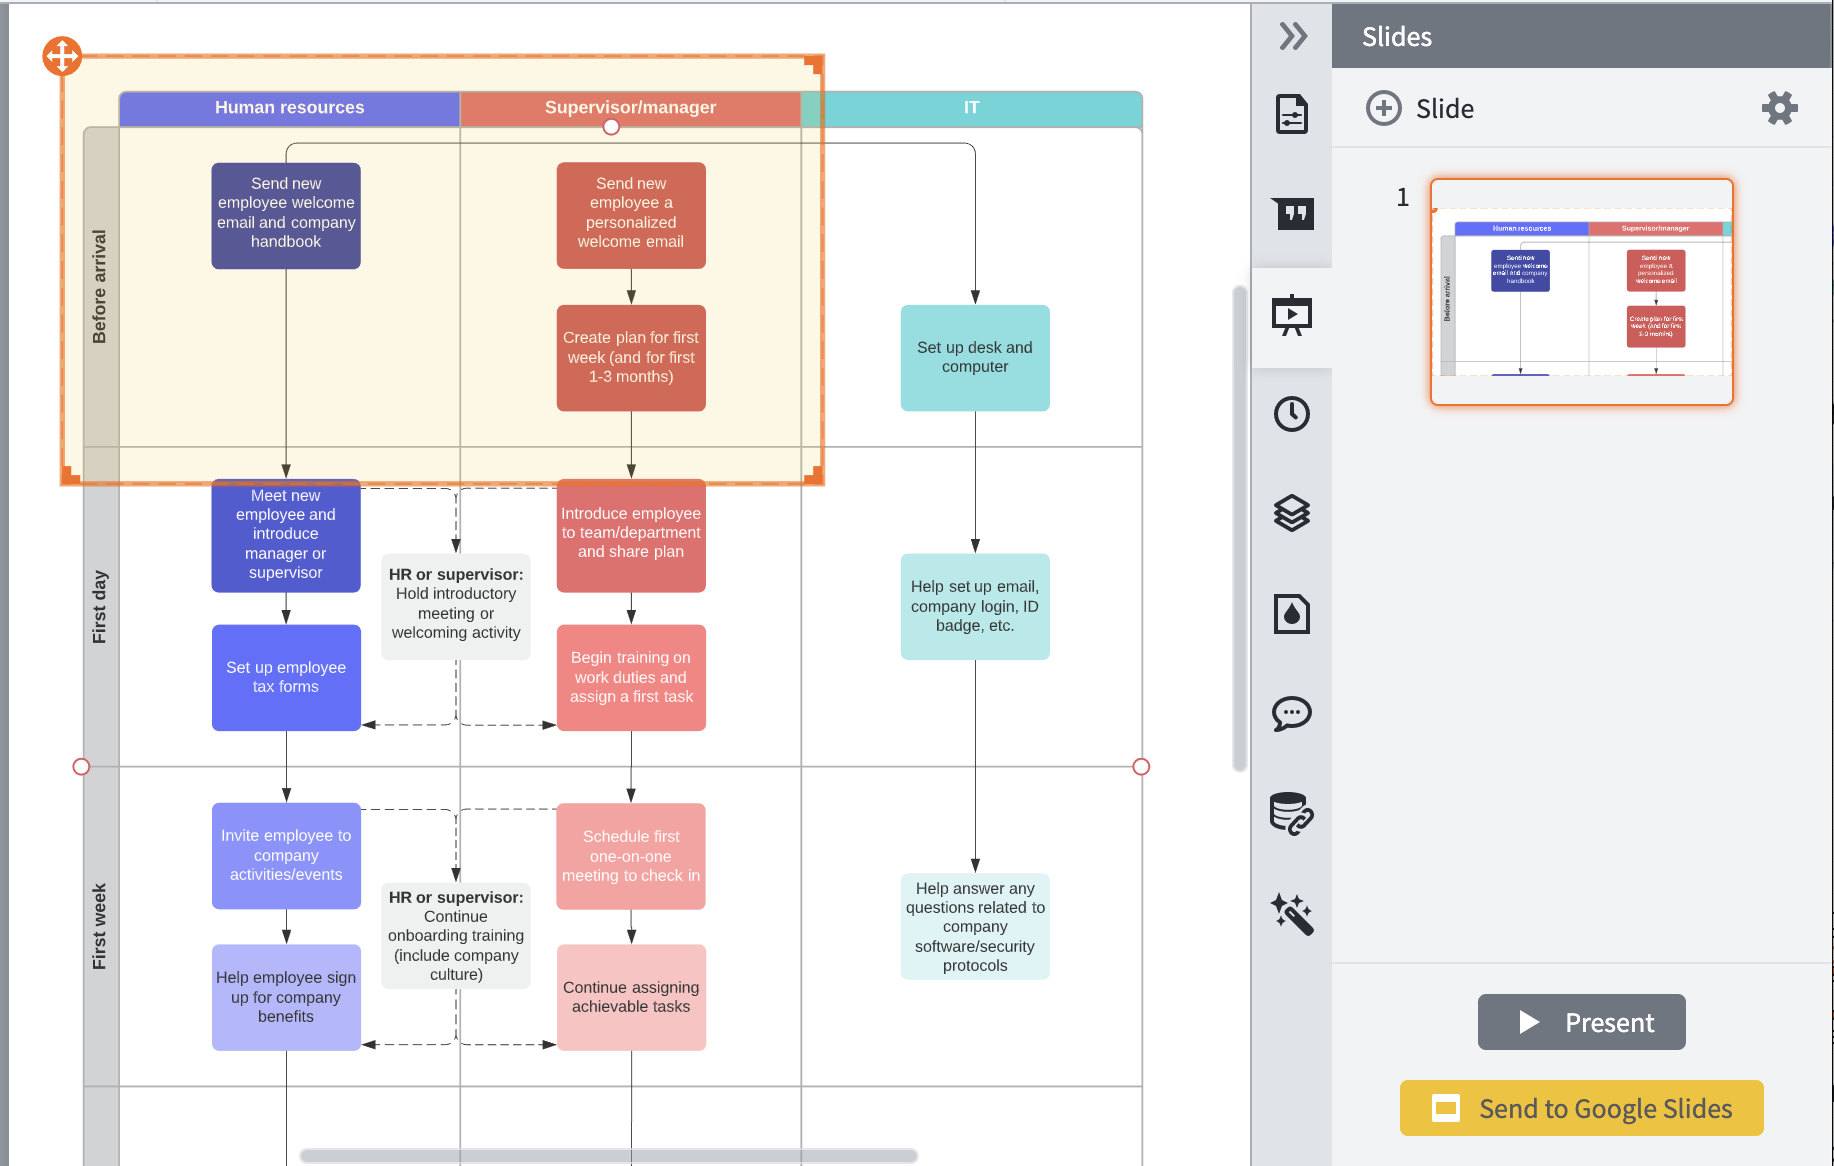Select 'Meet new employee and introduce manager' box
The width and height of the screenshot is (1834, 1166).
point(286,536)
